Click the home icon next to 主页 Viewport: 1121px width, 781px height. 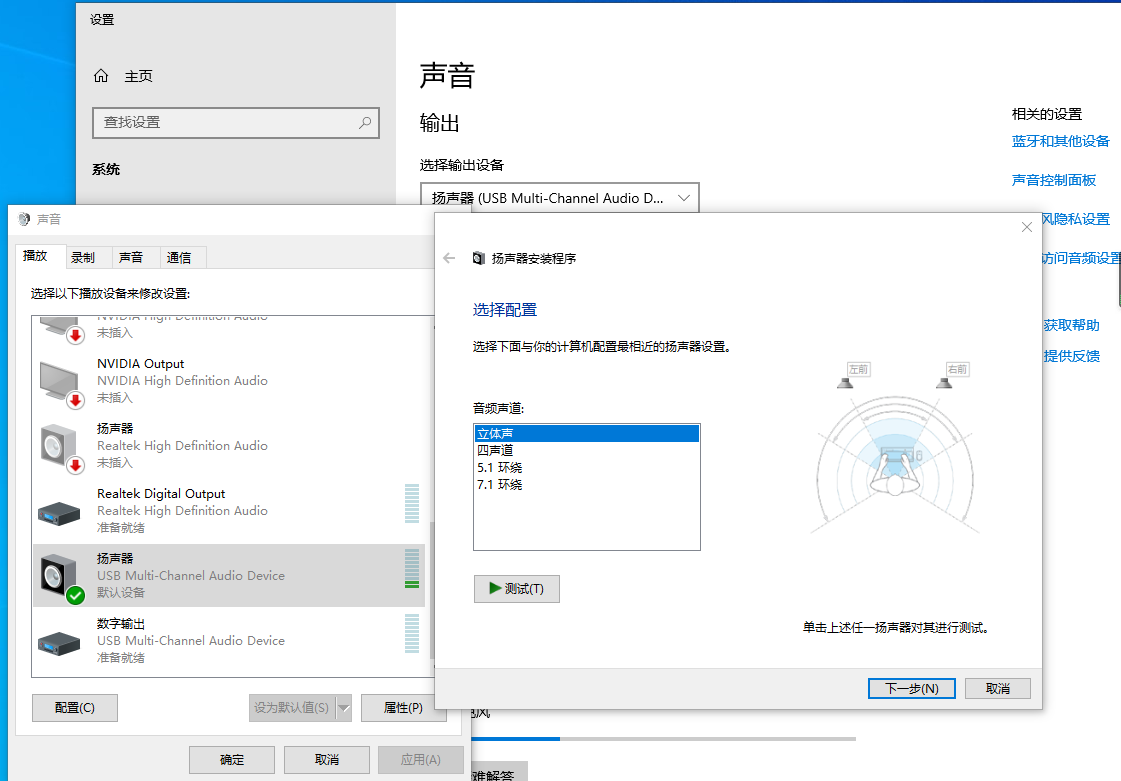pyautogui.click(x=101, y=76)
